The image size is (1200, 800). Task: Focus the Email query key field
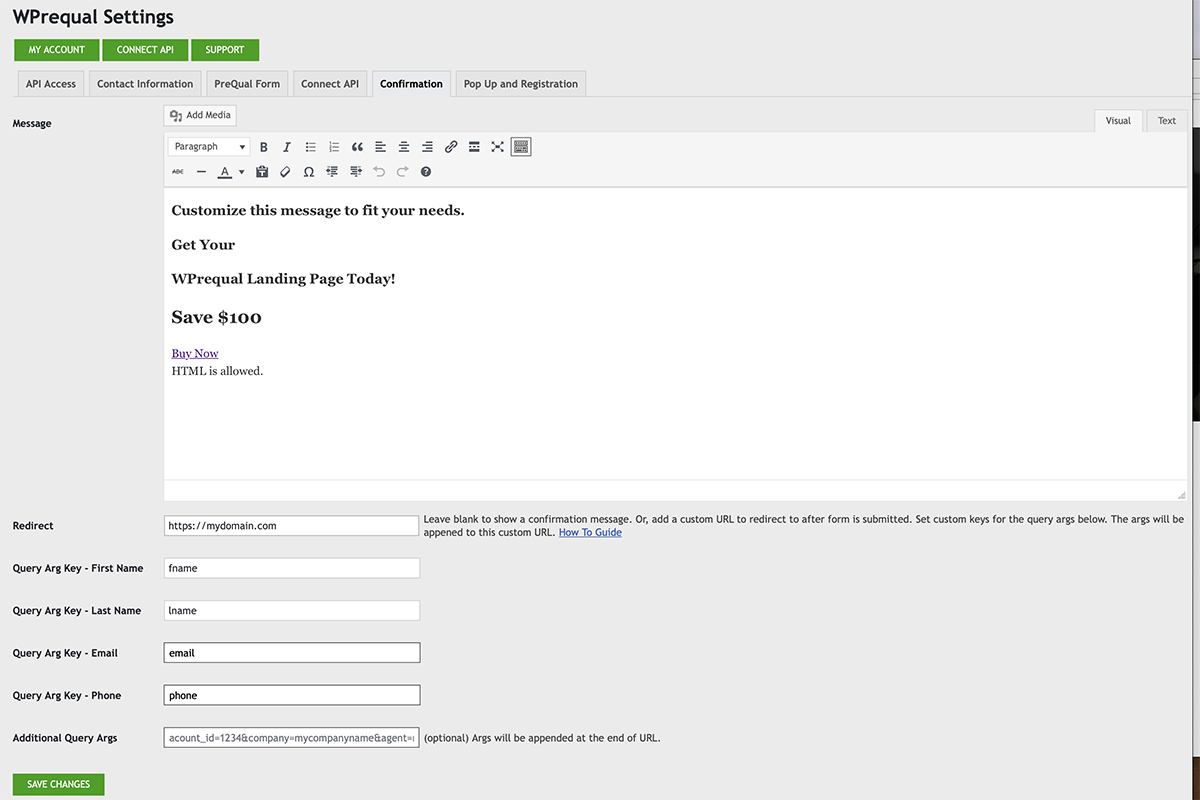coord(292,653)
